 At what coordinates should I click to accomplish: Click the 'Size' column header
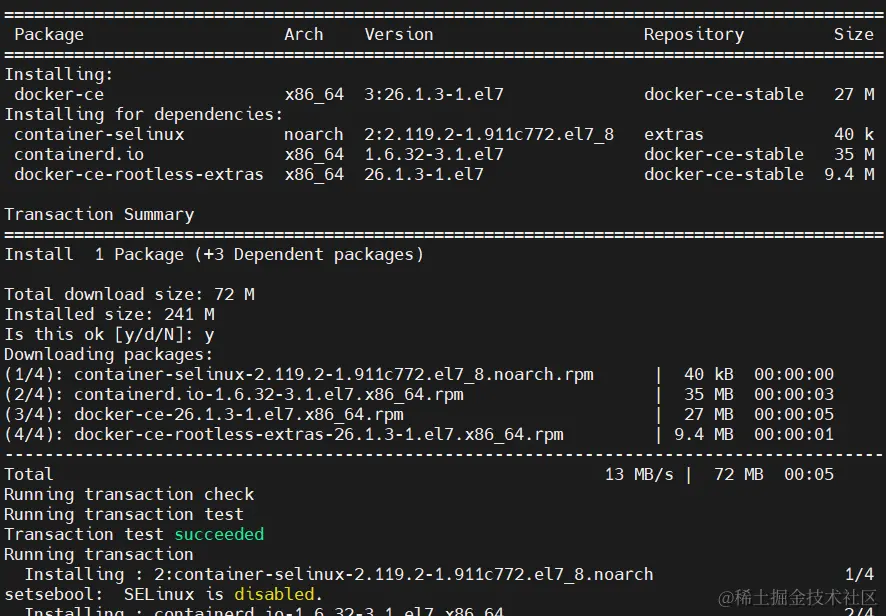point(854,34)
